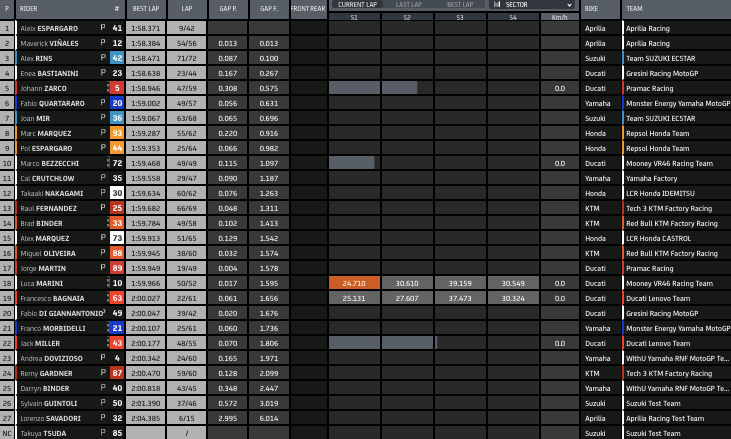
Task: Click the pit P icon for Takaaki Nakagami
Action: [103, 192]
